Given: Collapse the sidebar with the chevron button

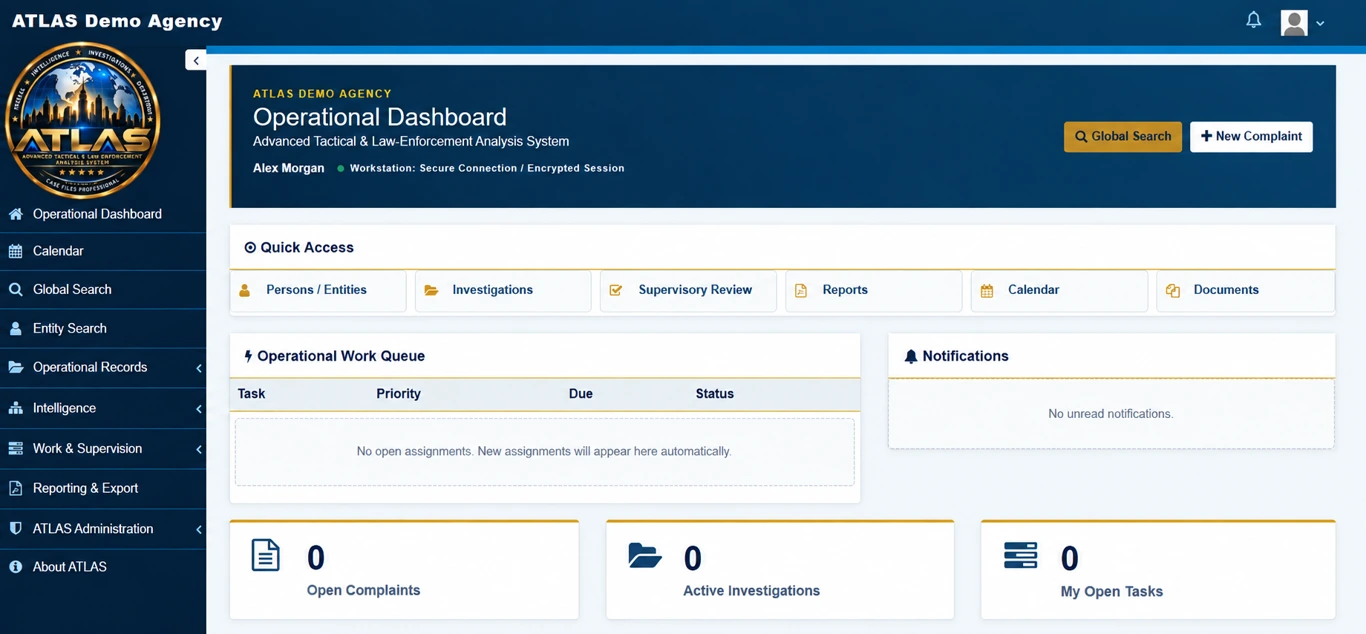Looking at the screenshot, I should [196, 61].
